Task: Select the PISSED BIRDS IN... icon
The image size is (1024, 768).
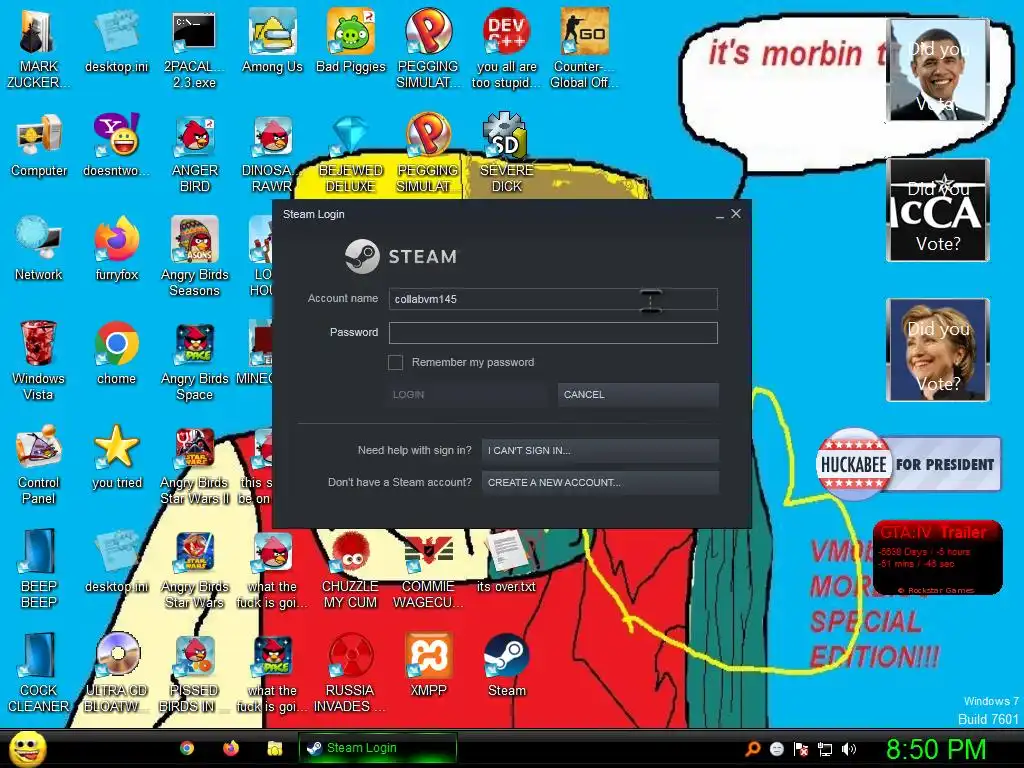Action: [x=194, y=674]
